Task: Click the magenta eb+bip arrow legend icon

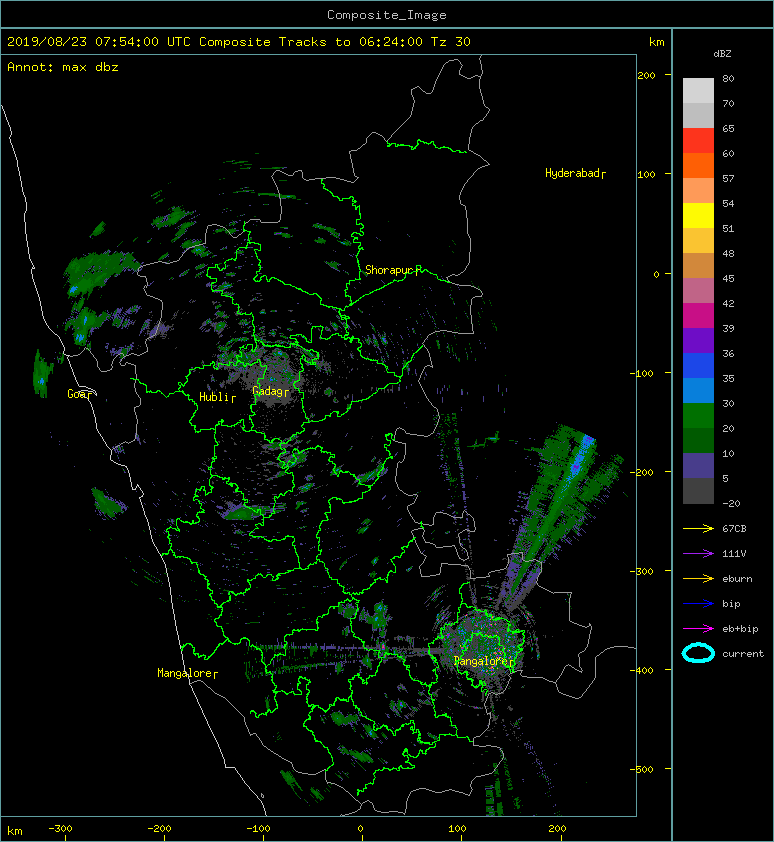Action: (x=698, y=628)
